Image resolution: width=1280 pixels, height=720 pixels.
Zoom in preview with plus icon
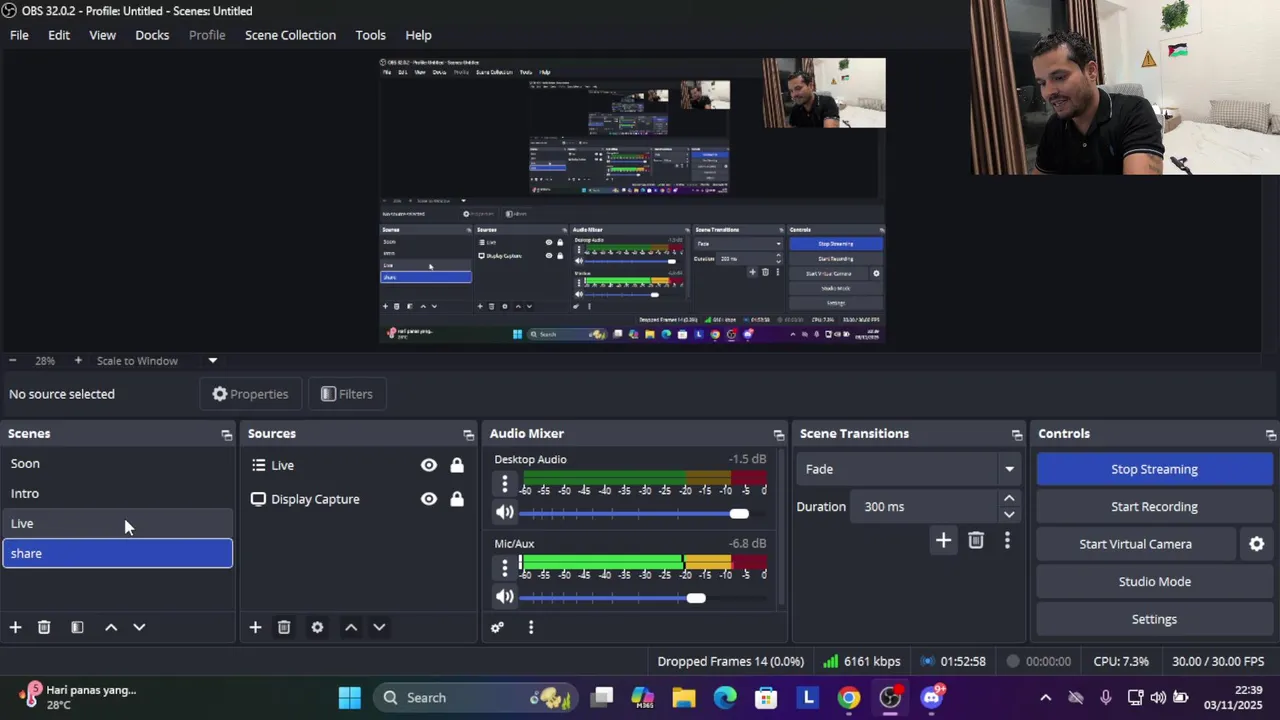click(x=78, y=360)
